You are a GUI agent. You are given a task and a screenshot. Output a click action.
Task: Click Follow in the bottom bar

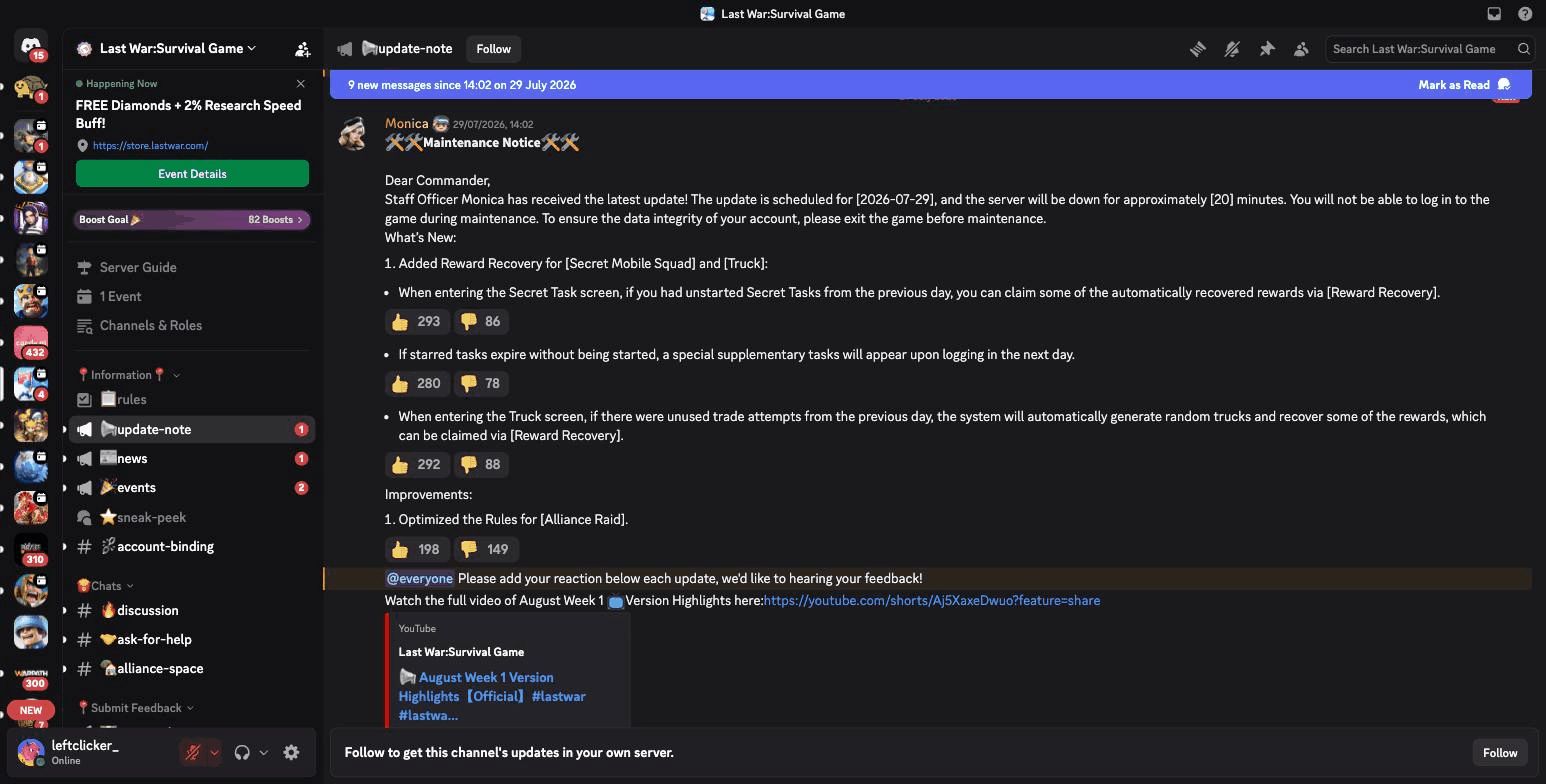[1499, 753]
